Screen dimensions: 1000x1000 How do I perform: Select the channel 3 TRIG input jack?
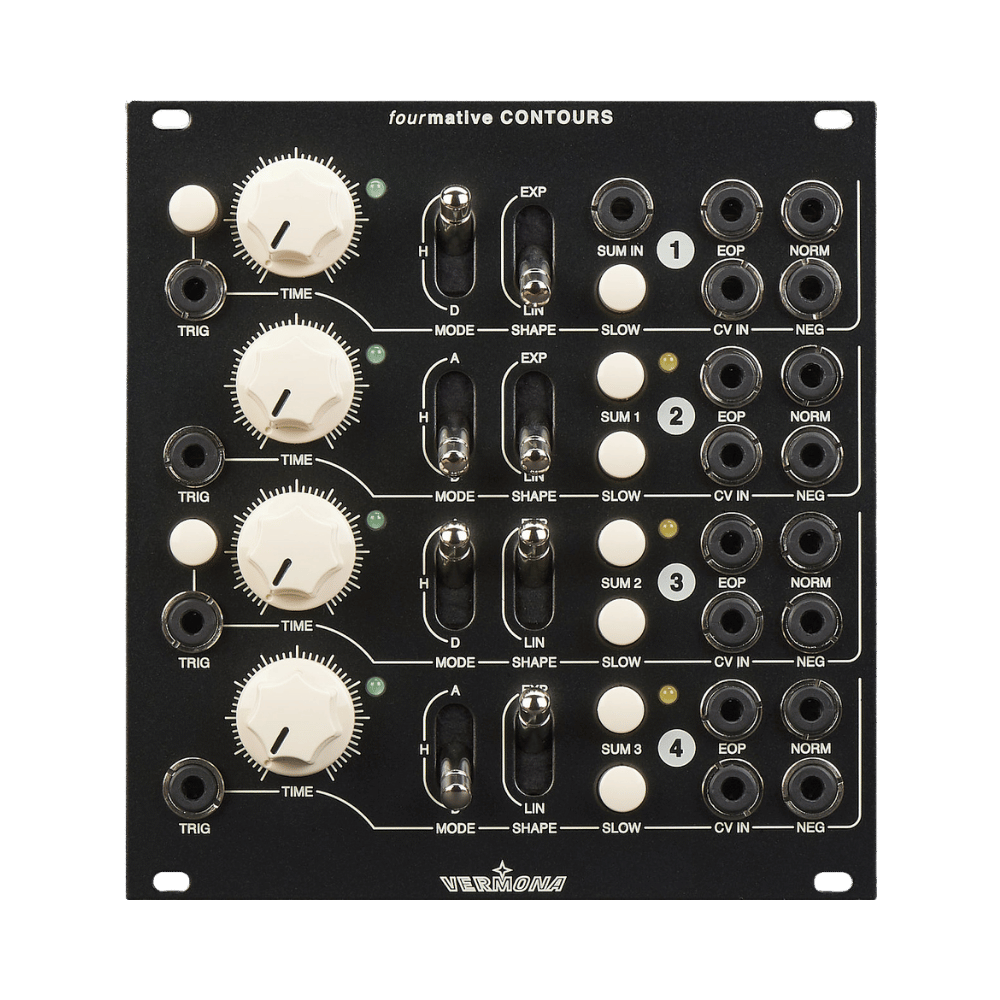(x=193, y=621)
